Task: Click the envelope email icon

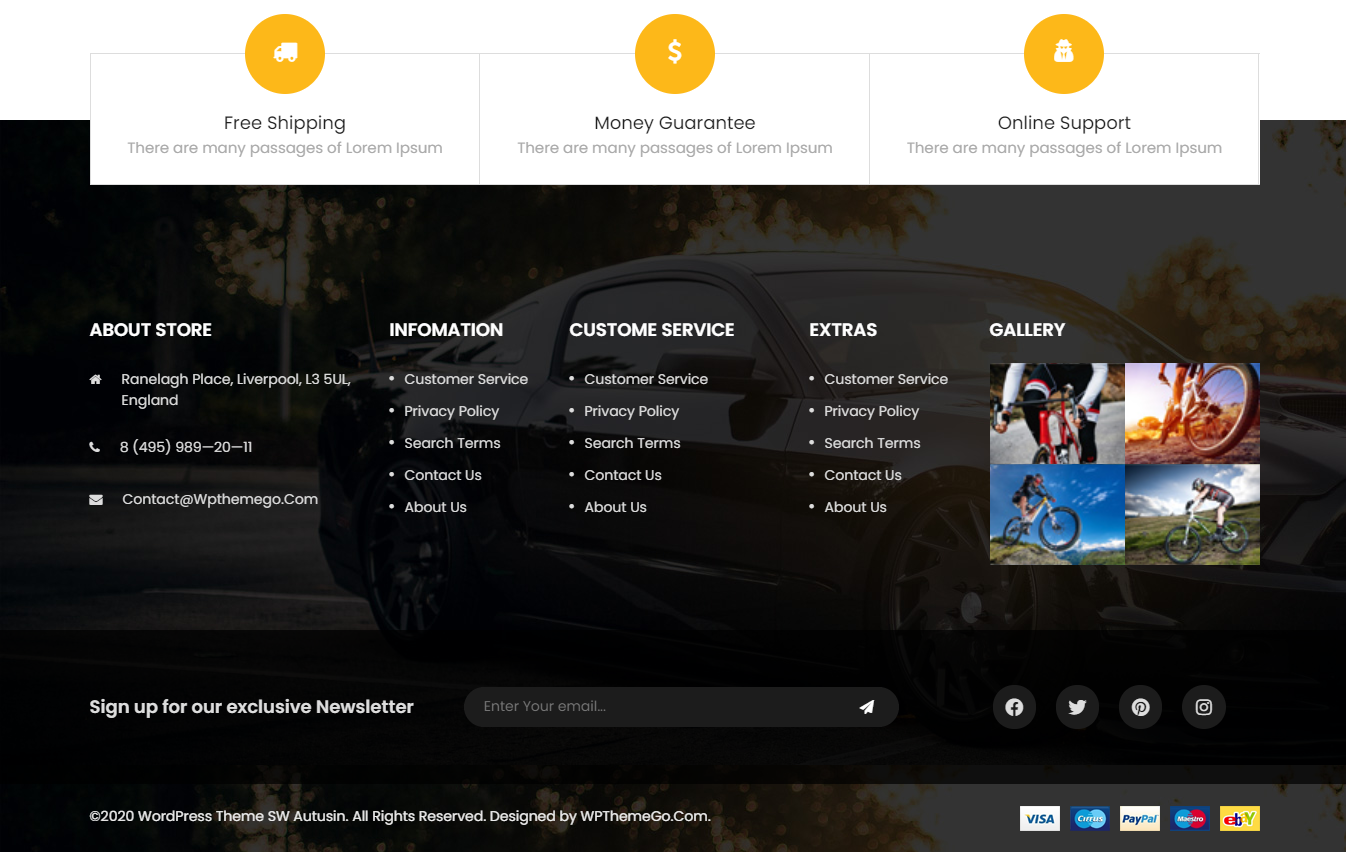Action: (x=96, y=499)
